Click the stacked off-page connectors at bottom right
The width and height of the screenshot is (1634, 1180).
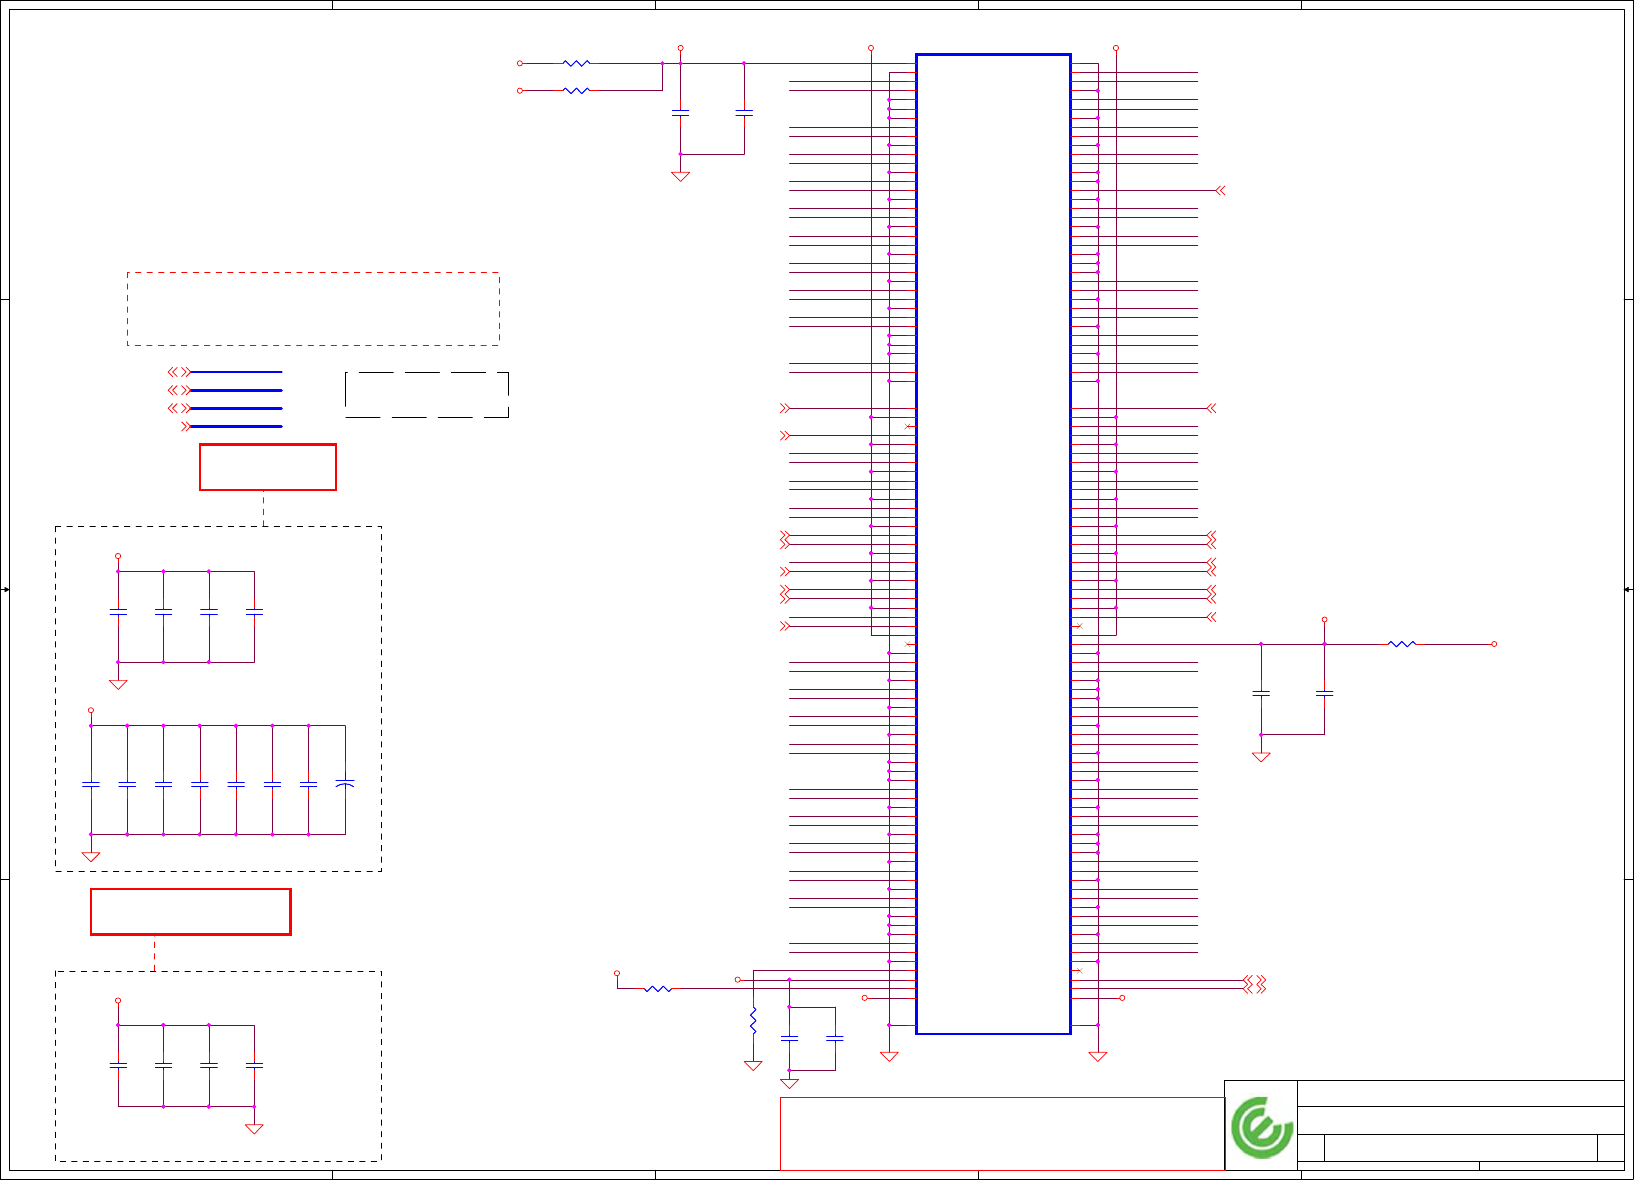1254,984
